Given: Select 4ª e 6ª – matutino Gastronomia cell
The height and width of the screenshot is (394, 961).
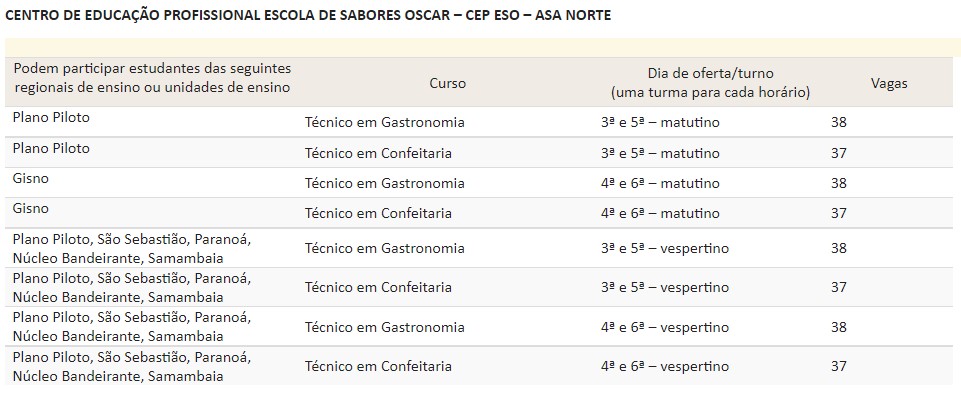Looking at the screenshot, I should [661, 183].
